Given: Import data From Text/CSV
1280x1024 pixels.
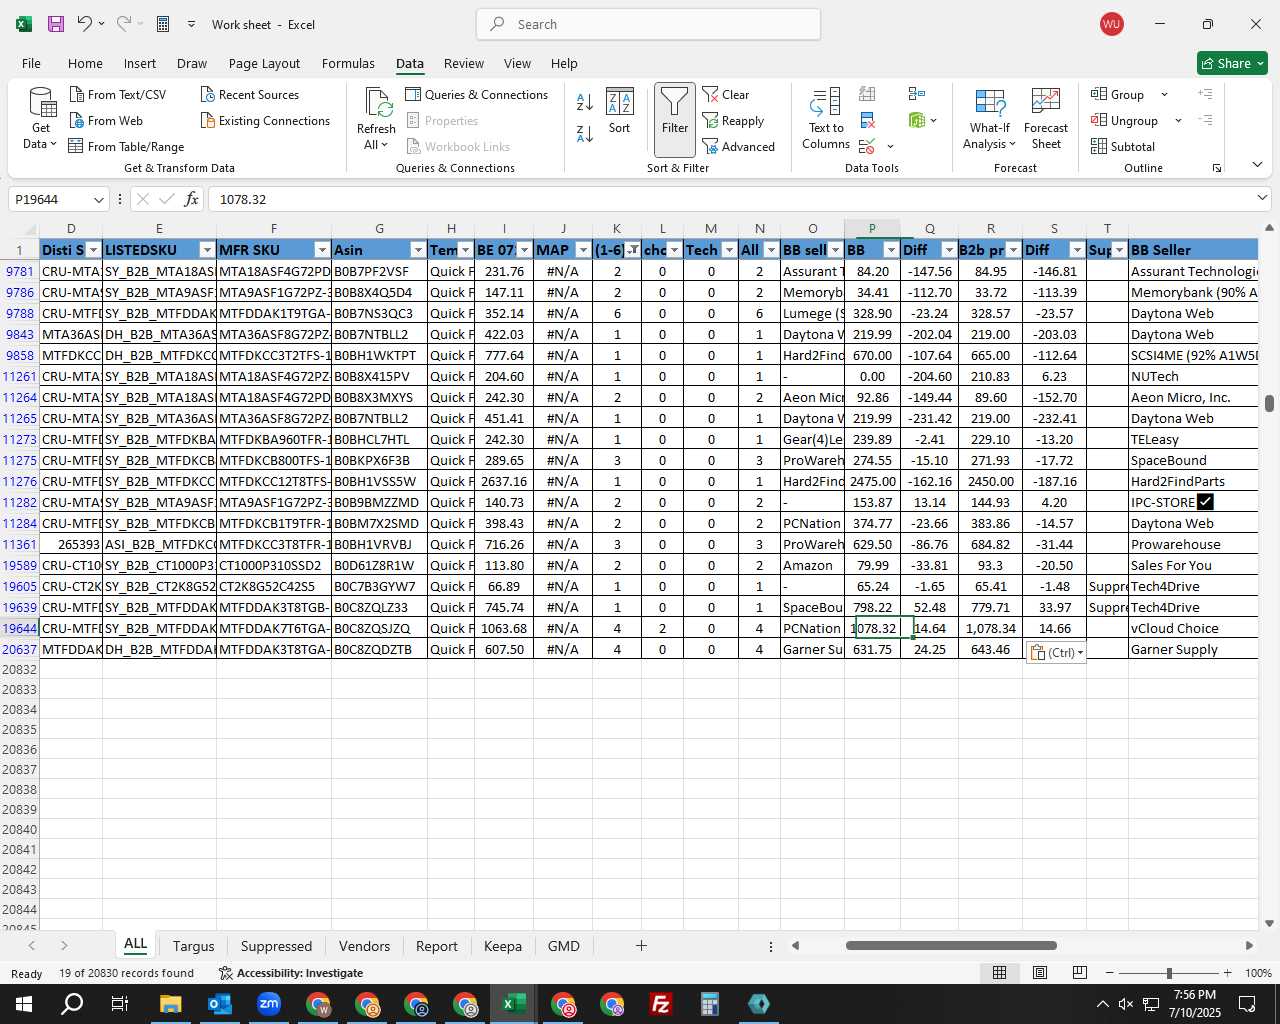Looking at the screenshot, I should click(x=118, y=94).
